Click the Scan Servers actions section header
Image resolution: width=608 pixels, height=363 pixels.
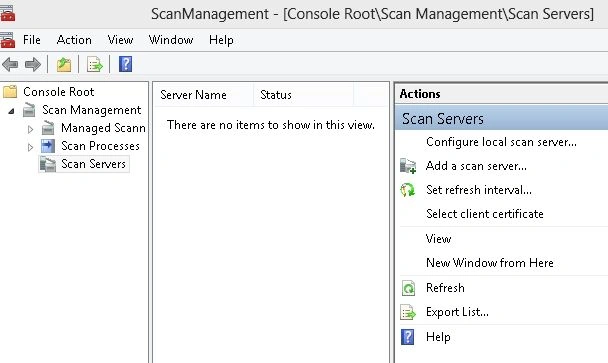point(501,119)
